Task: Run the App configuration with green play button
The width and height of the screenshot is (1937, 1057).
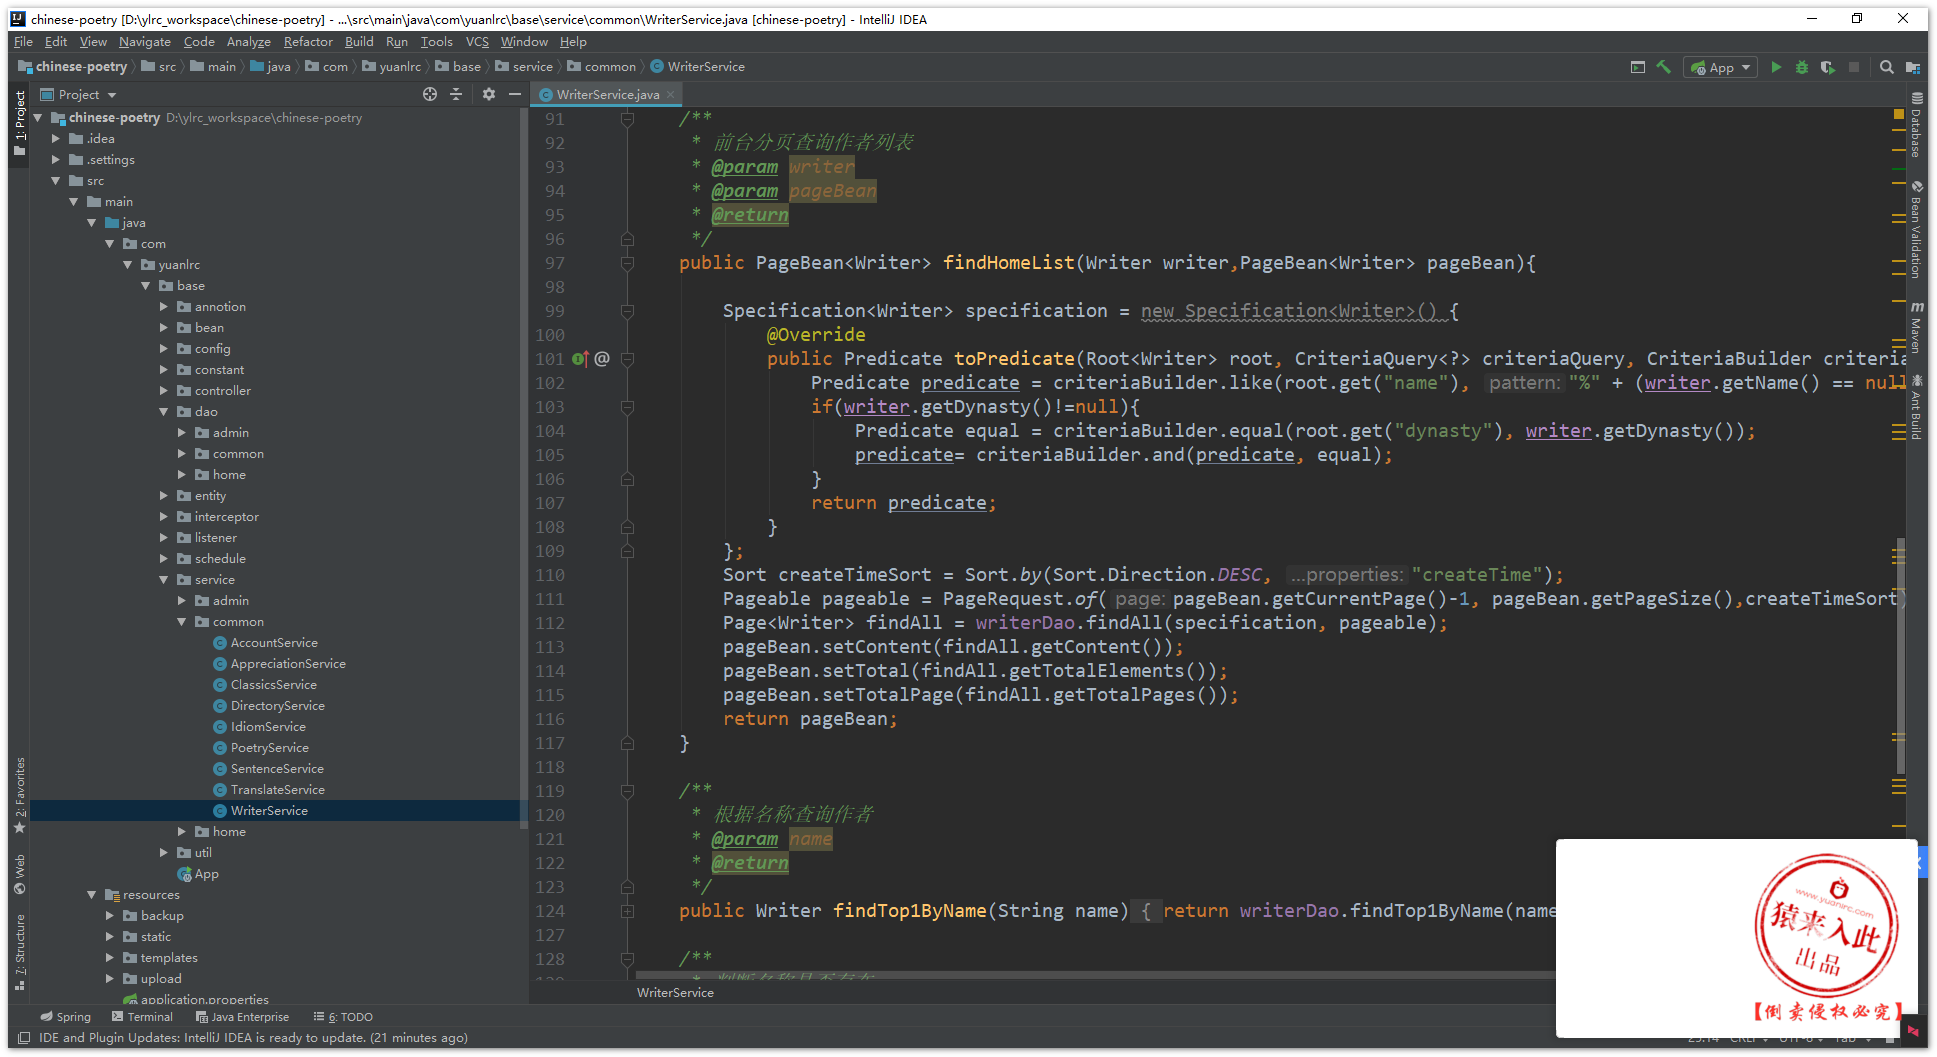Action: point(1776,67)
